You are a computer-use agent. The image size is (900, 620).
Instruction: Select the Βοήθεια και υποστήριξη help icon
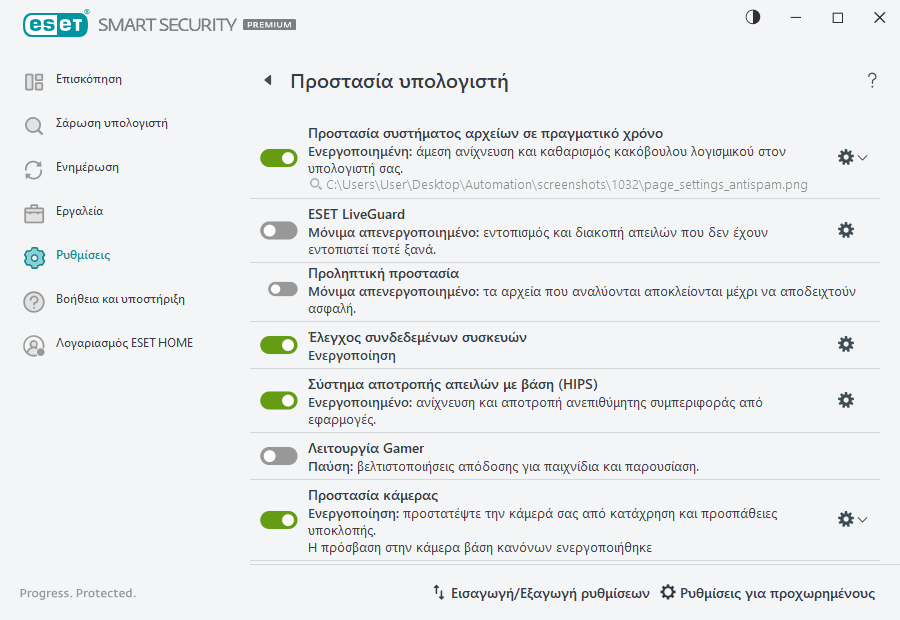click(33, 299)
